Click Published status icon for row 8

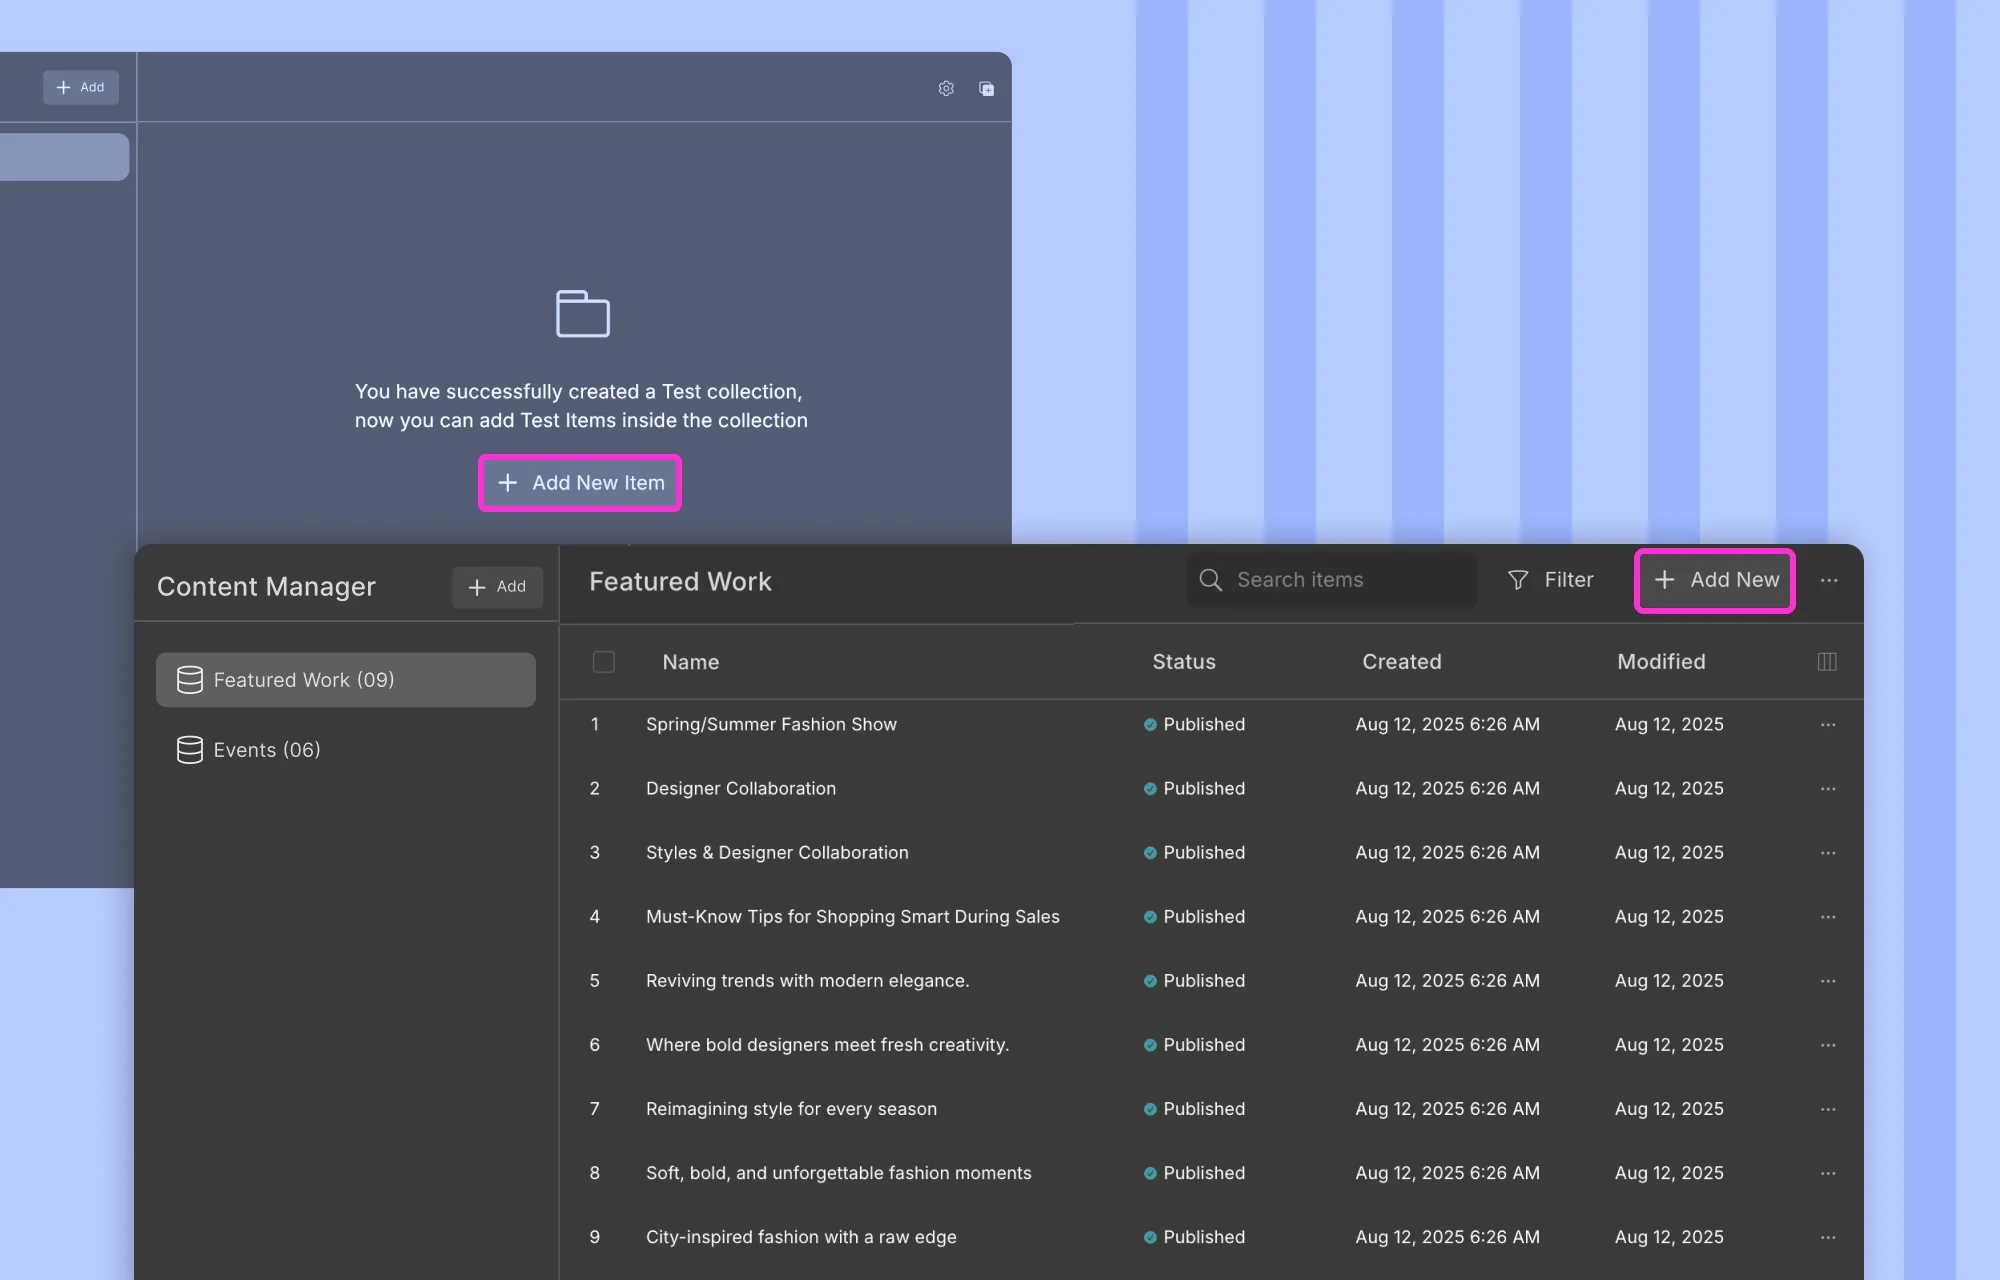tap(1150, 1173)
